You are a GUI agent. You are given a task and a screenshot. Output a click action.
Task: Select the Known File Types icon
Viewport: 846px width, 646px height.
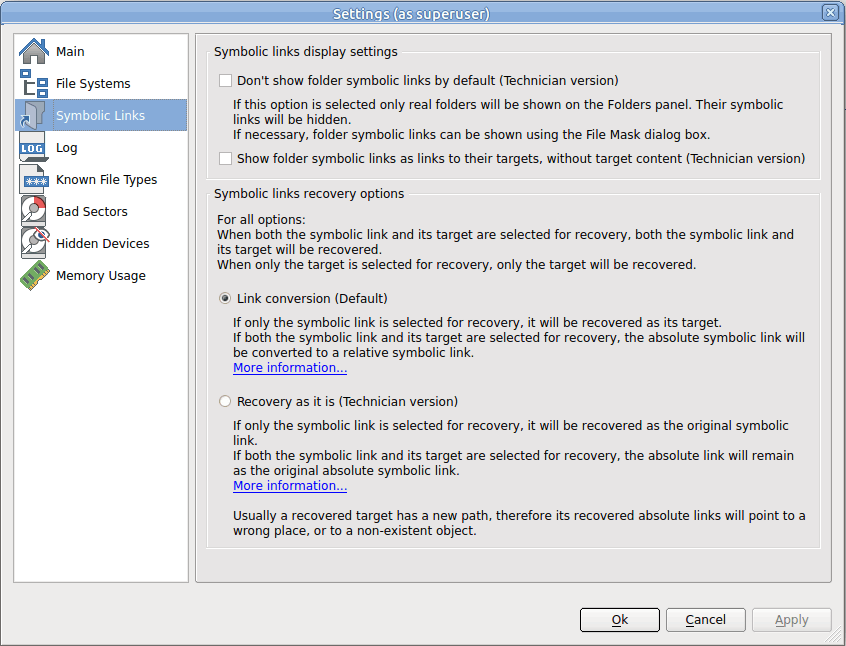point(33,179)
